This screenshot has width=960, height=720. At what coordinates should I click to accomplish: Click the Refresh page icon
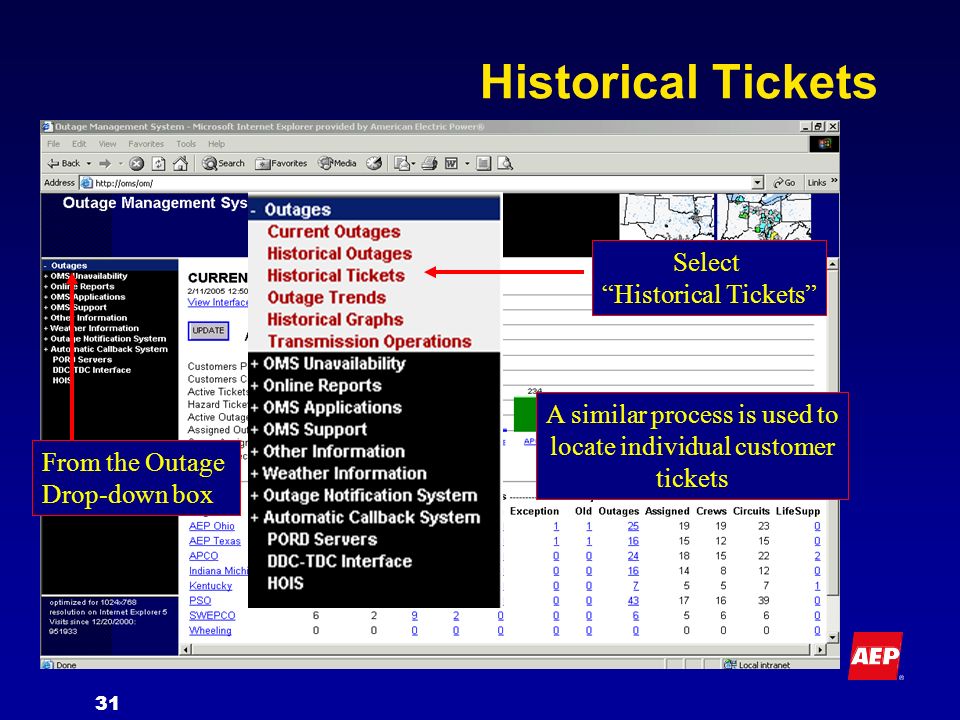click(x=159, y=163)
